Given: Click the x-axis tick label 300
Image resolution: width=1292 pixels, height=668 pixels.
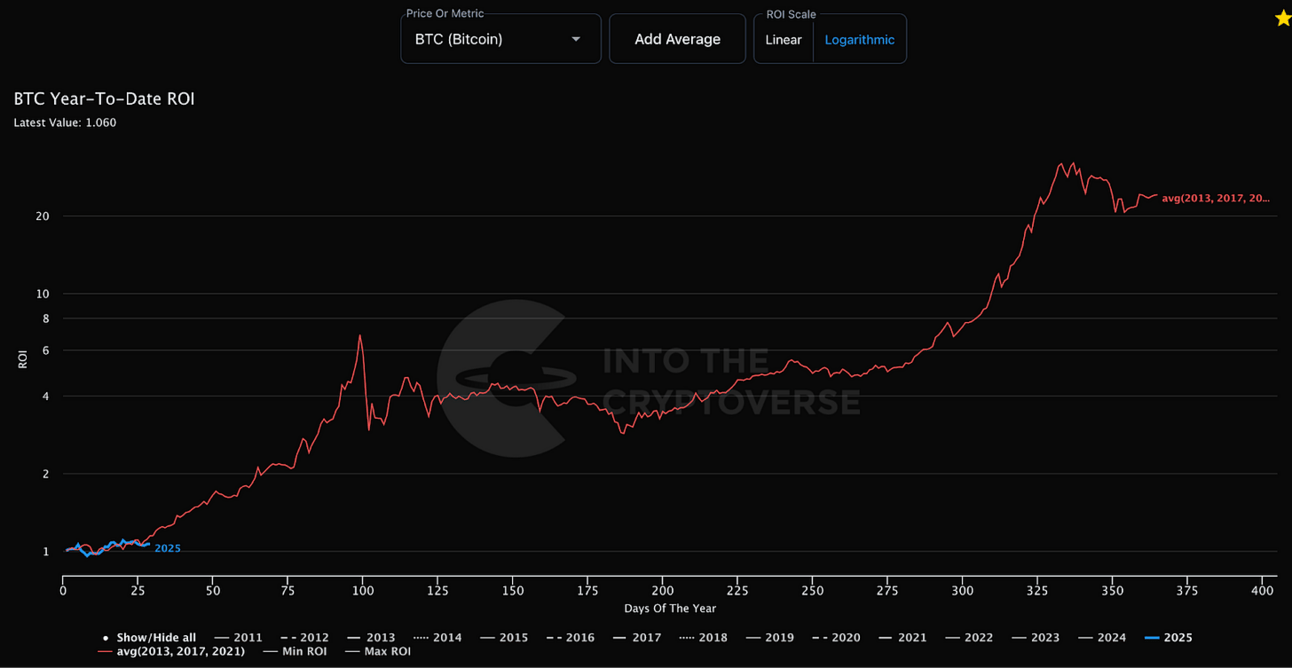Looking at the screenshot, I should point(962,591).
